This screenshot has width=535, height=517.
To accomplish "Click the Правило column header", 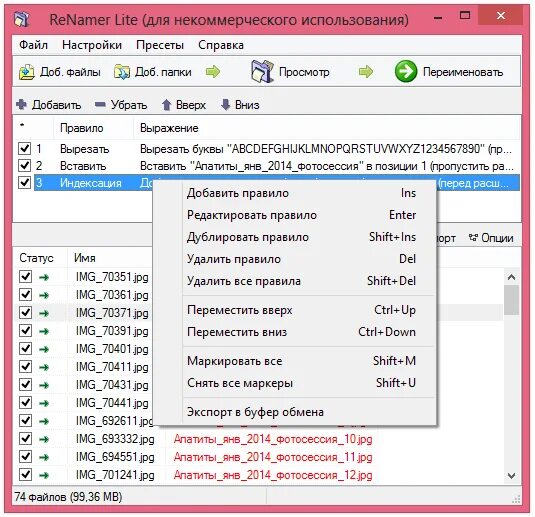I will coord(93,128).
